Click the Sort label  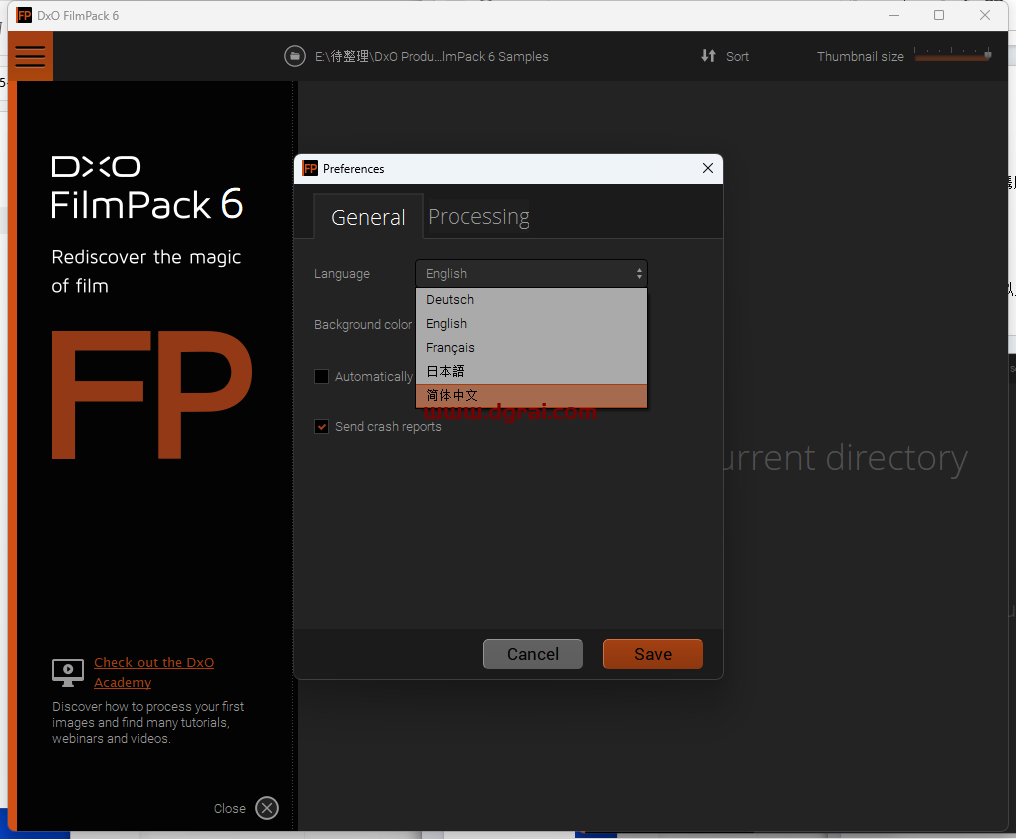(x=737, y=56)
